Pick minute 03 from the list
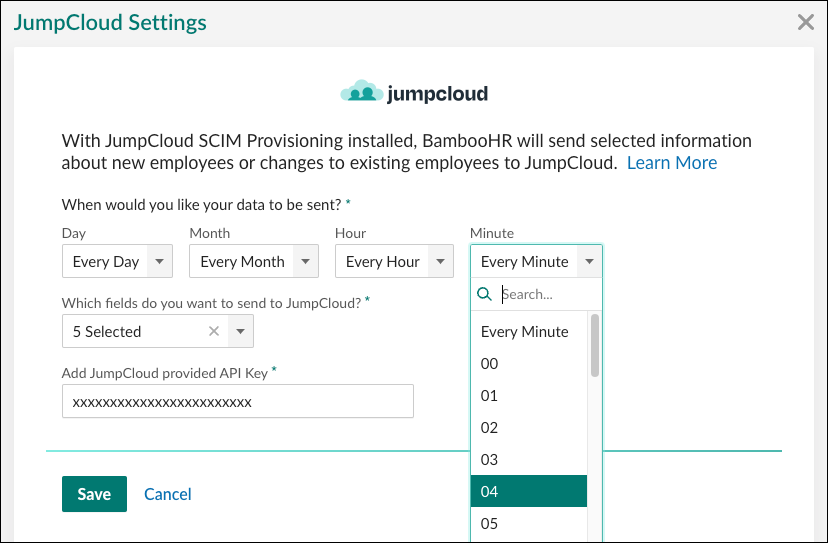 click(490, 460)
